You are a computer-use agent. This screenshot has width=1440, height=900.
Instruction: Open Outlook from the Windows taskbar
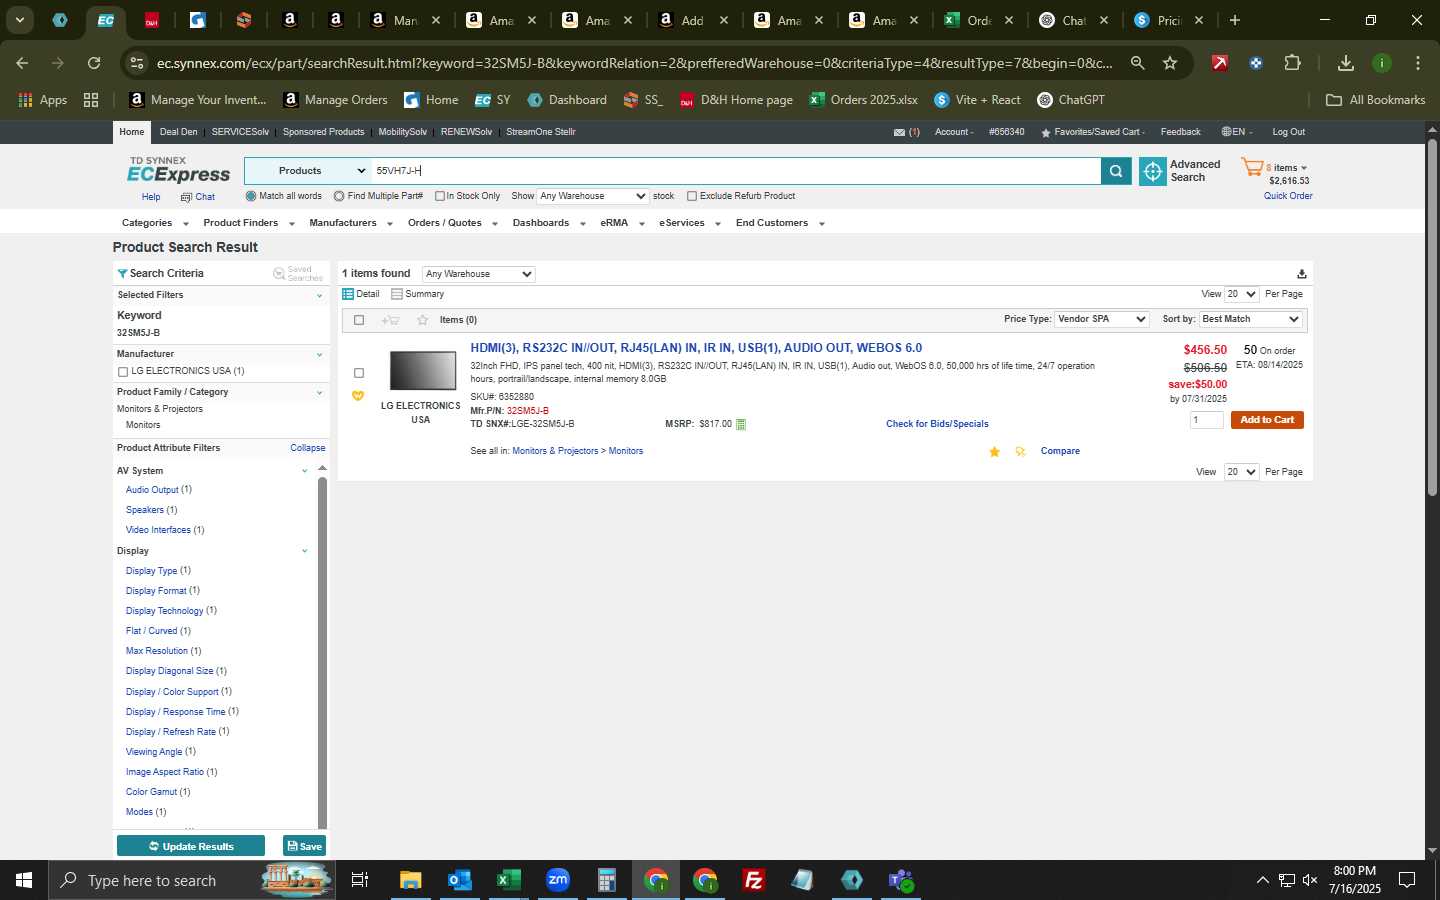pyautogui.click(x=459, y=880)
